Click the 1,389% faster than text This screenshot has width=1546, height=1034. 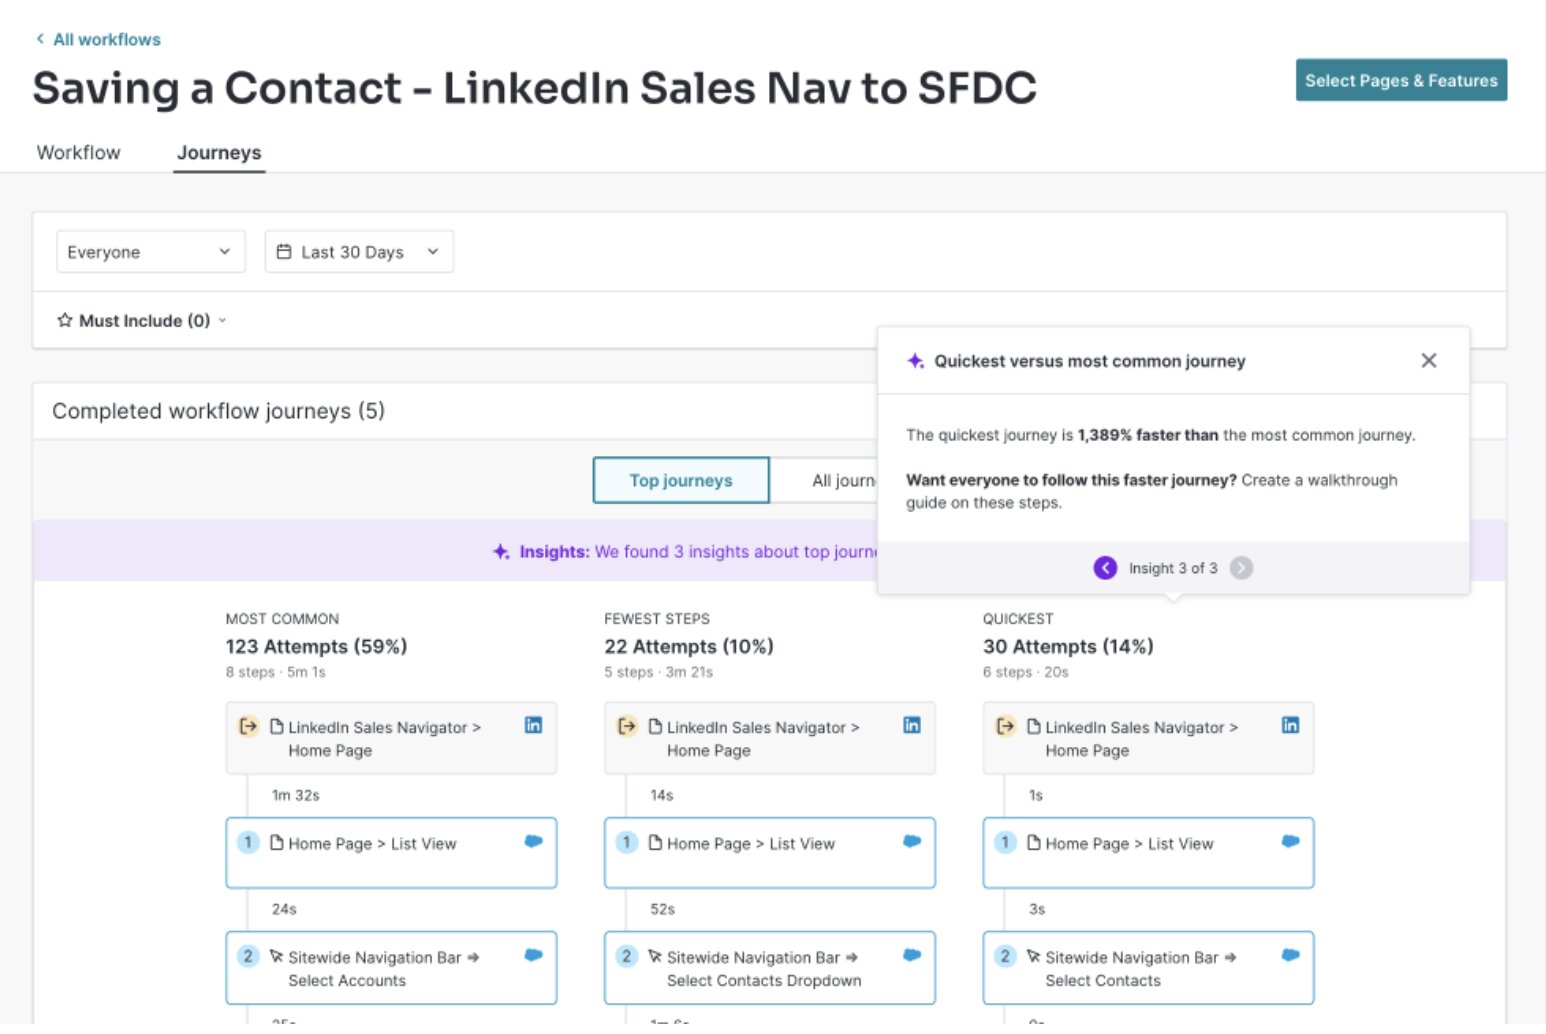(1148, 435)
